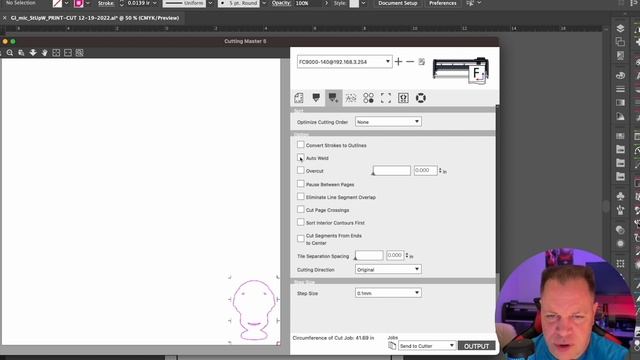The height and width of the screenshot is (360, 640).
Task: Open the Send to Cutter jobs dropdown
Action: pyautogui.click(x=427, y=346)
